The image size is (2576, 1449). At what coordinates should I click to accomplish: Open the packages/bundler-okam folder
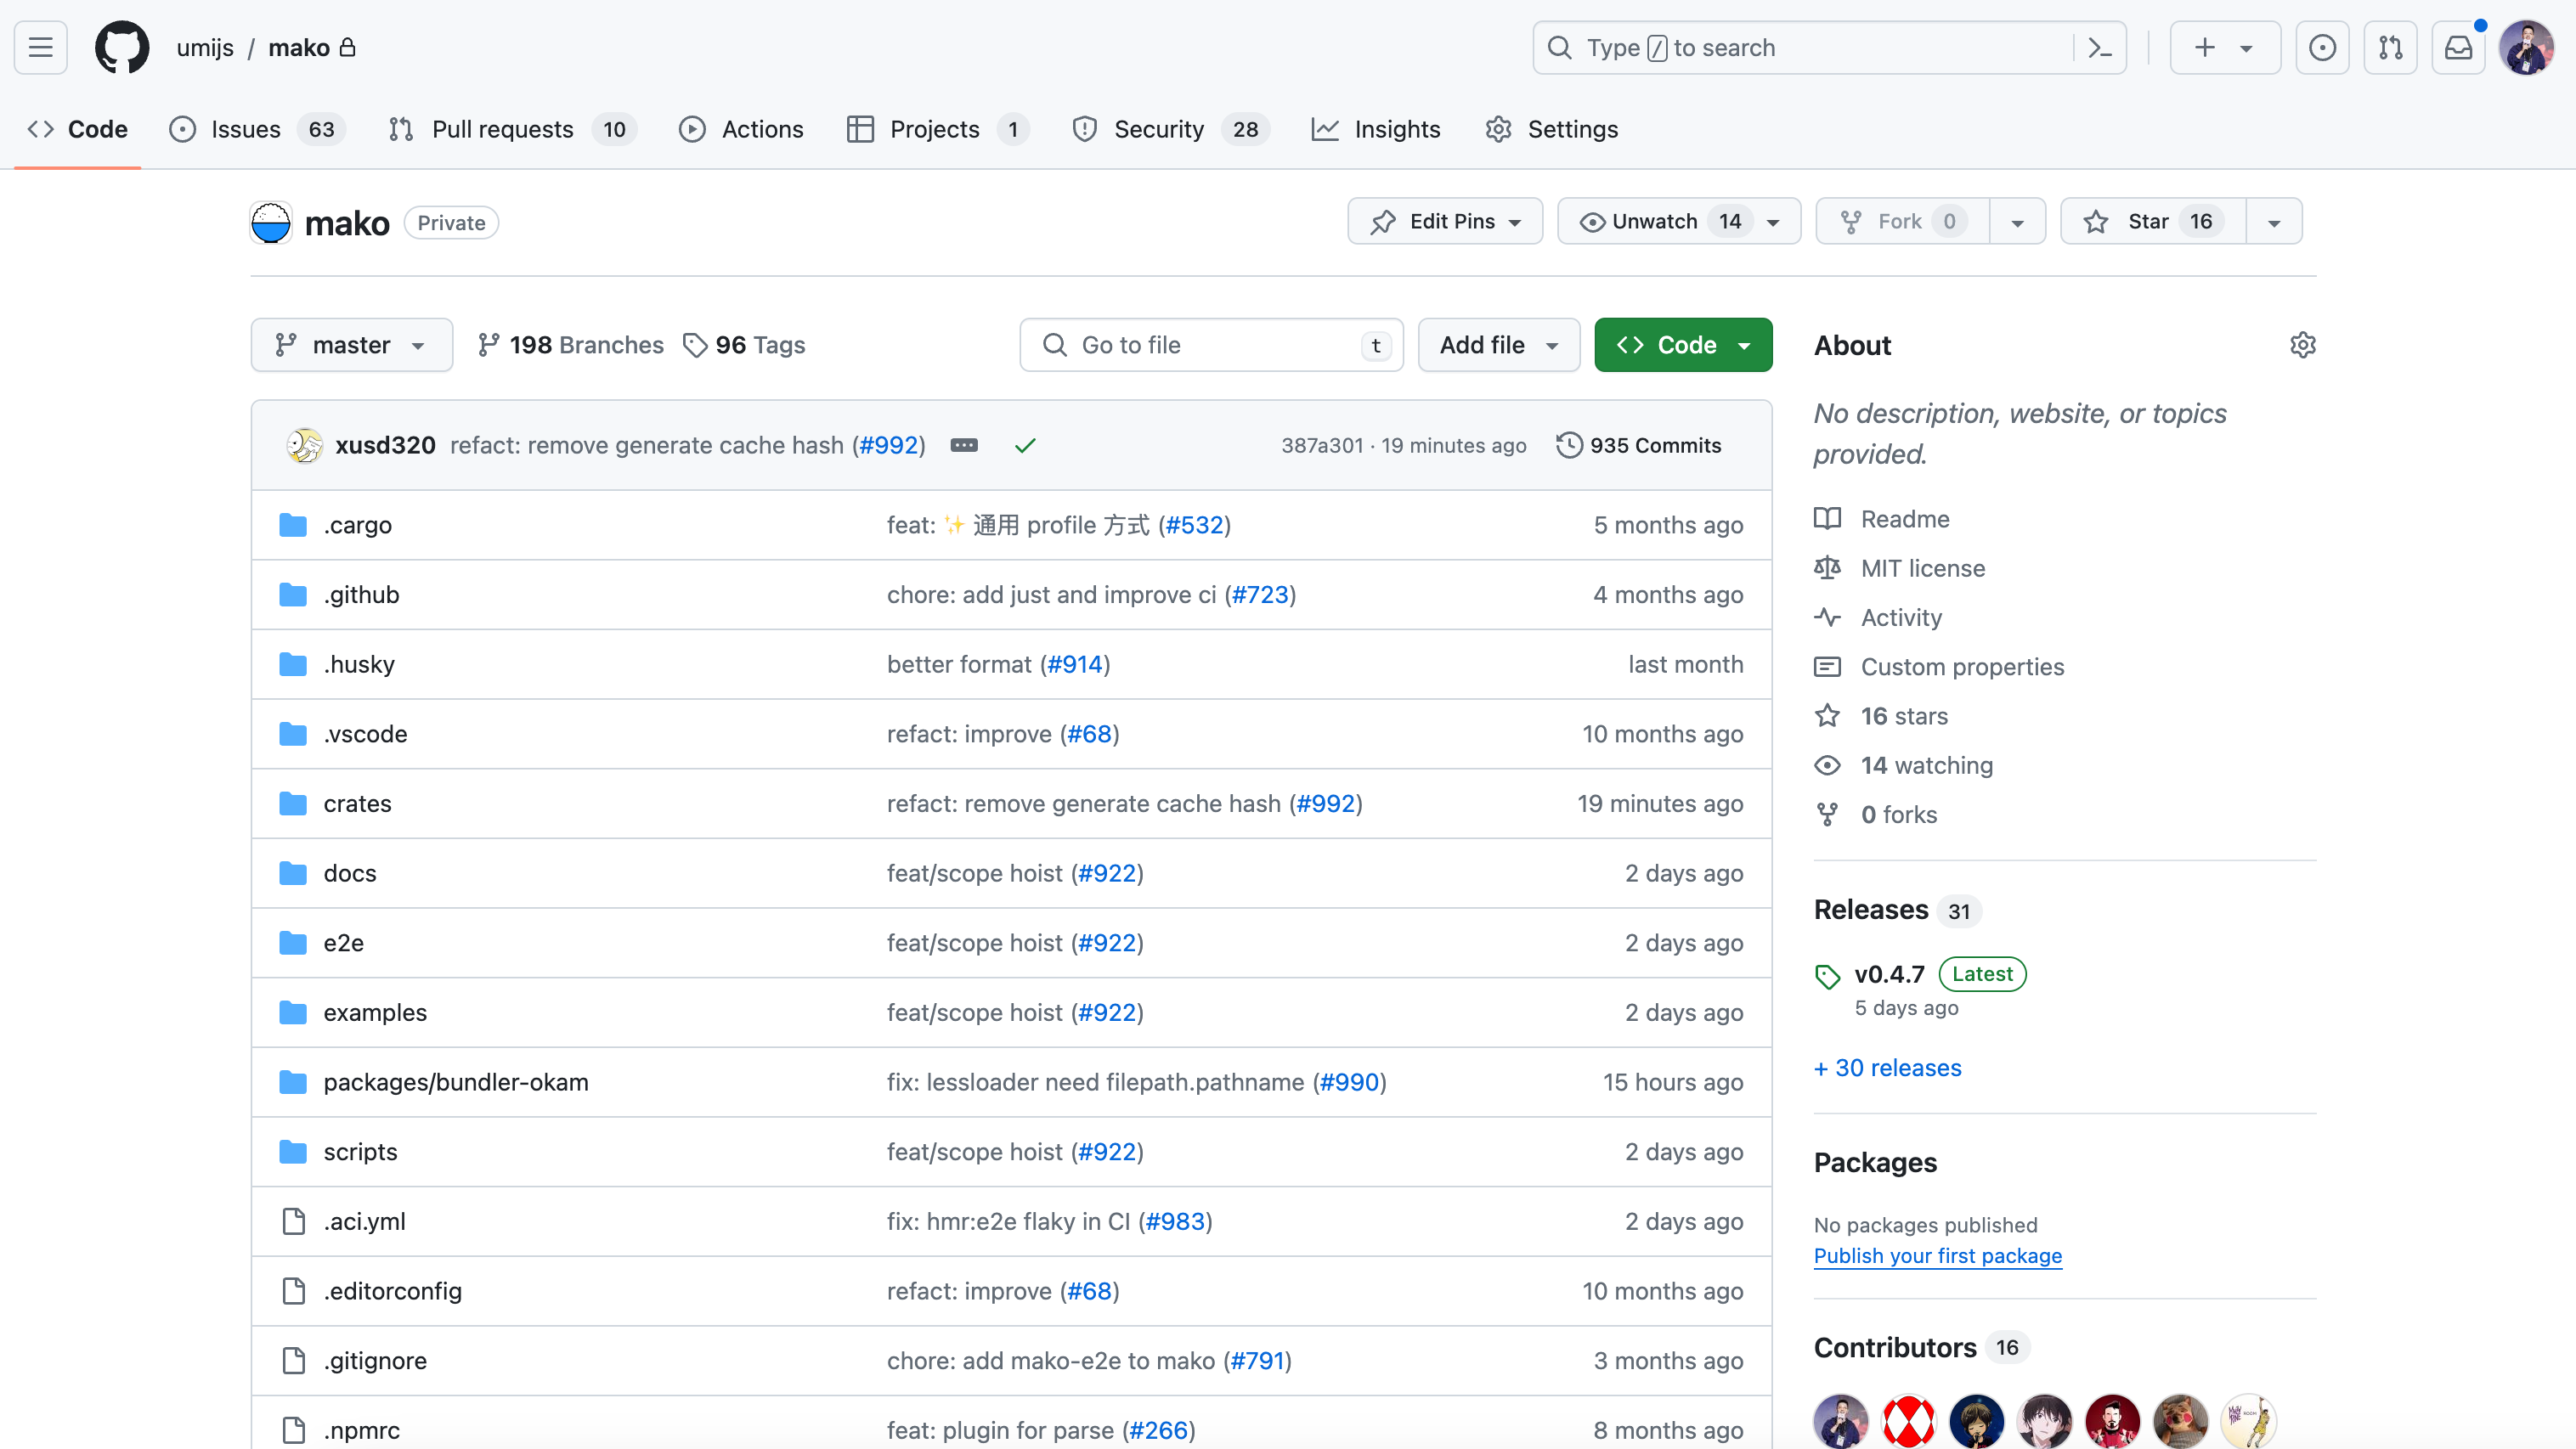[455, 1082]
